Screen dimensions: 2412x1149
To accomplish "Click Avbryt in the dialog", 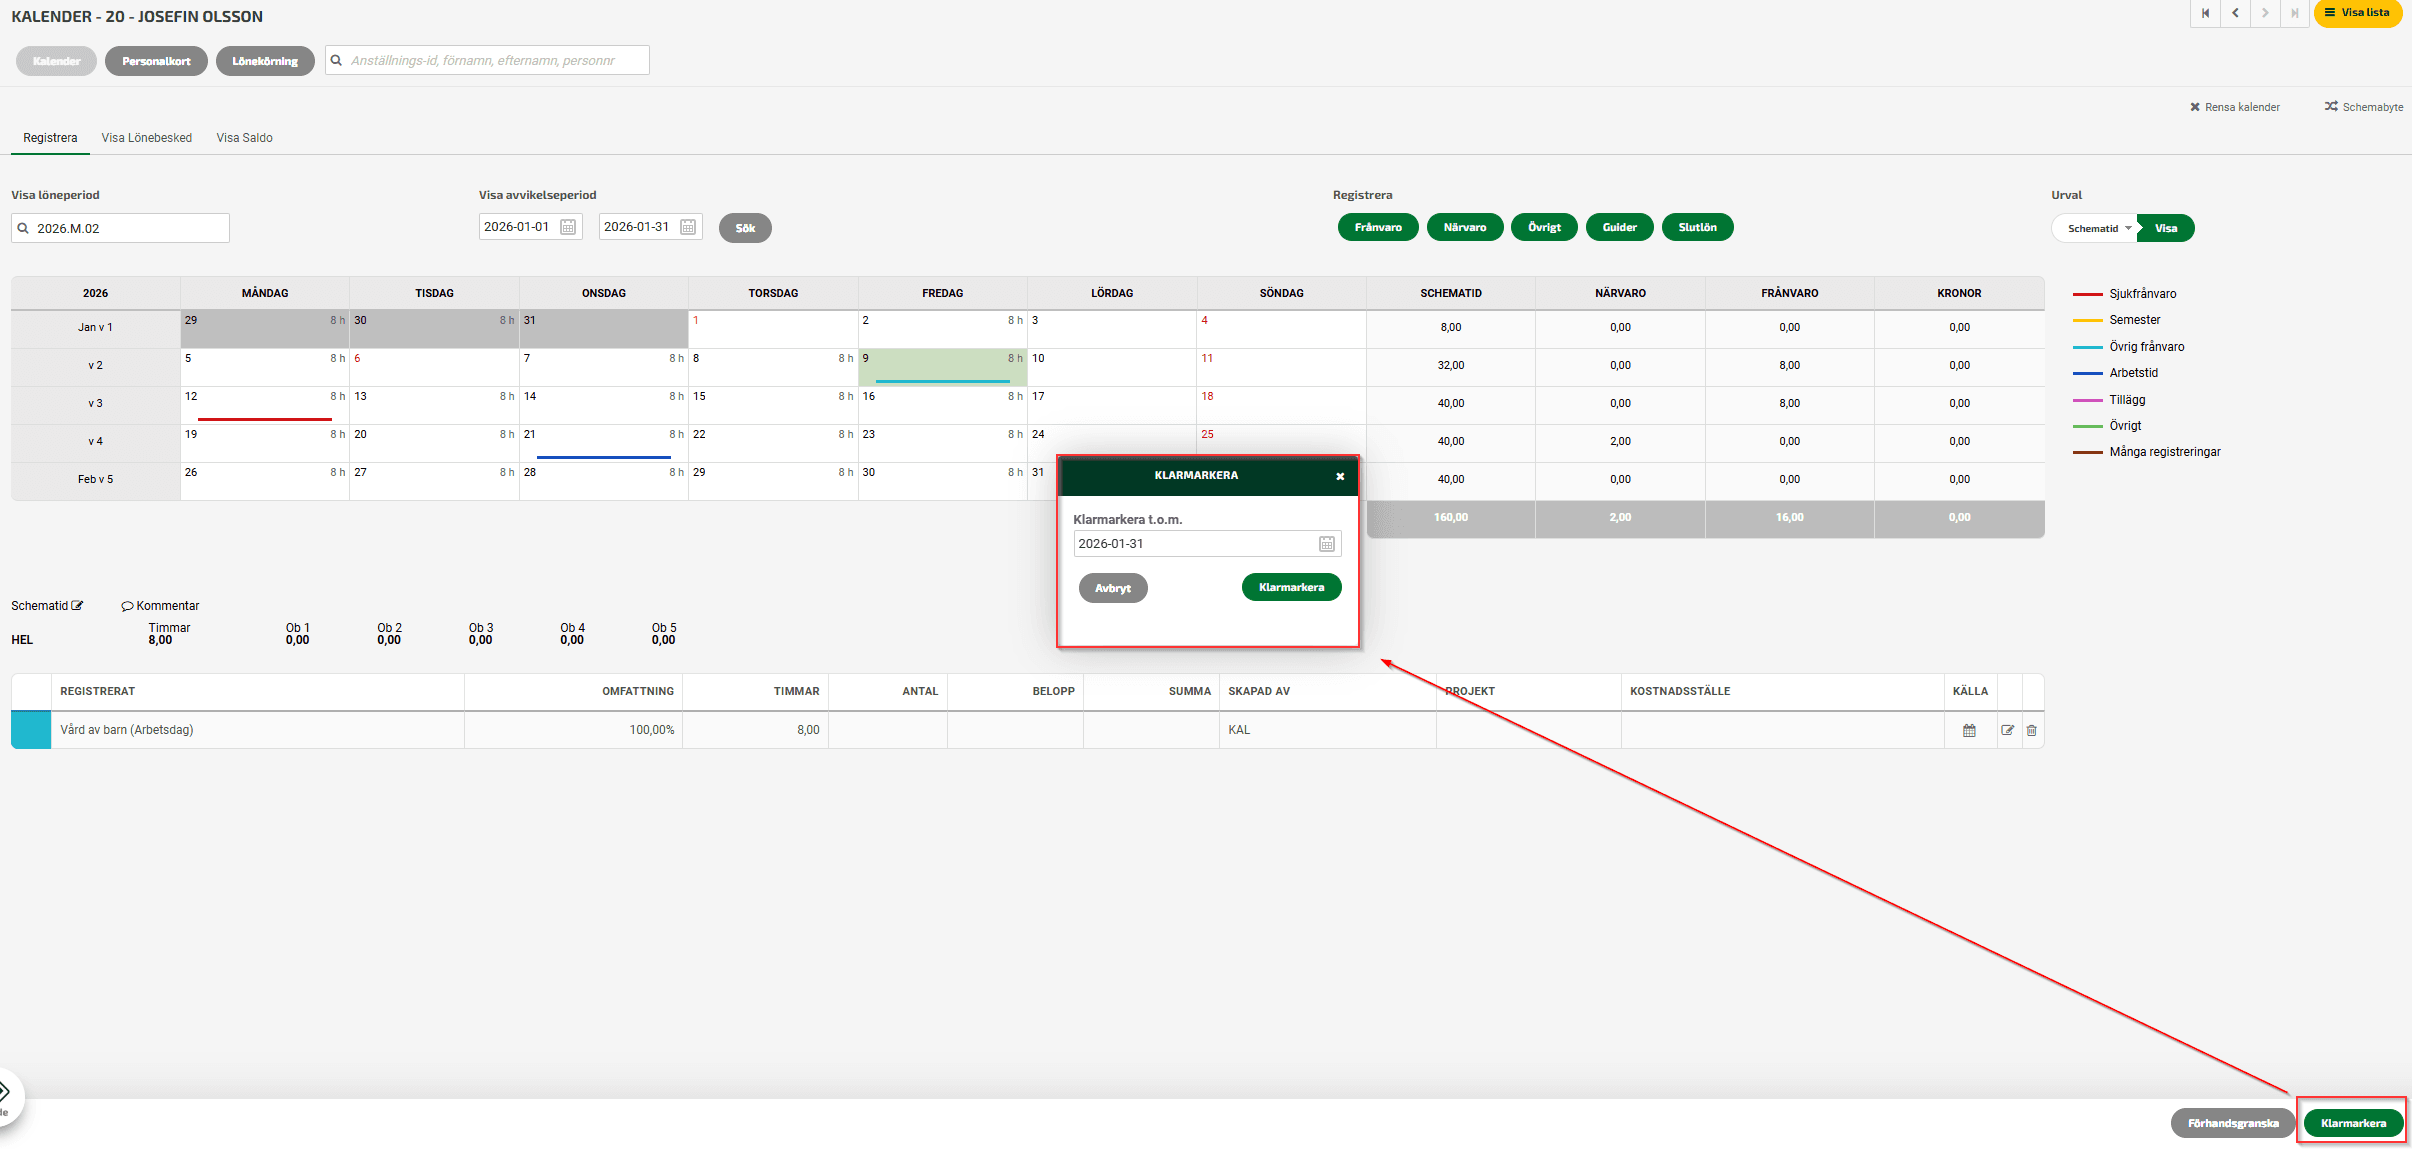I will click(1112, 588).
